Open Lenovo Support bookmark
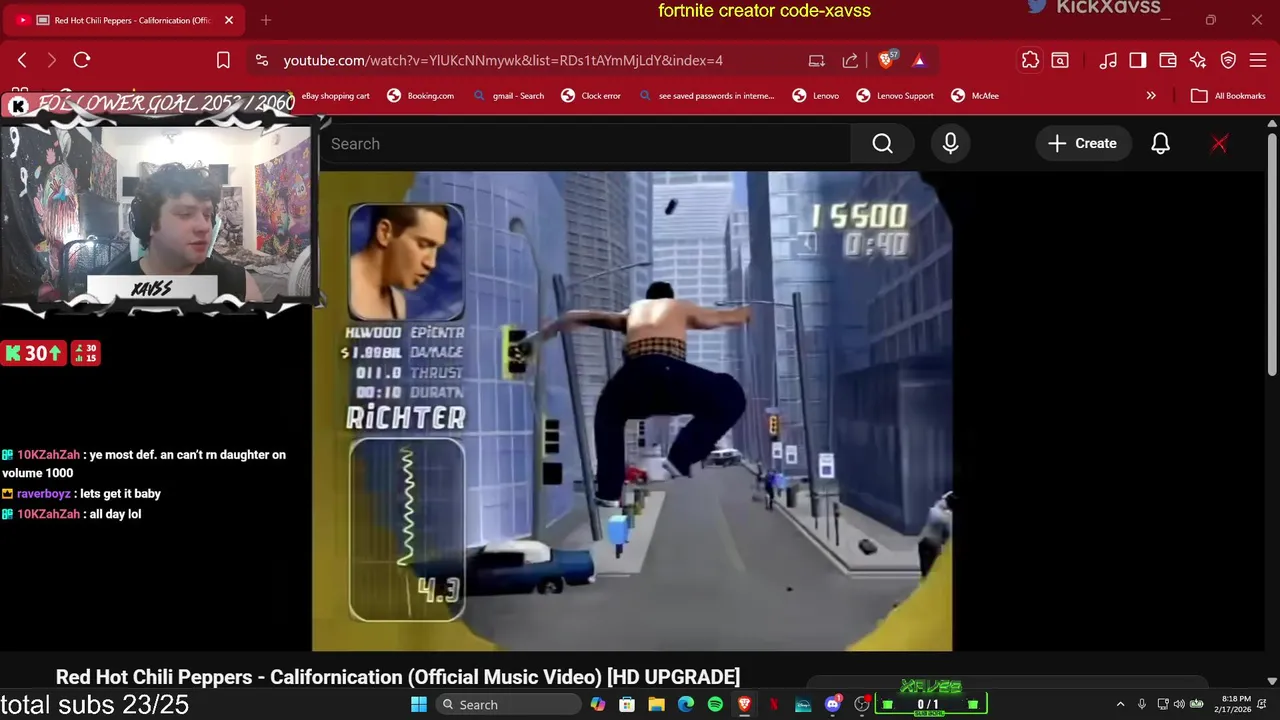This screenshot has width=1280, height=720. [x=895, y=96]
